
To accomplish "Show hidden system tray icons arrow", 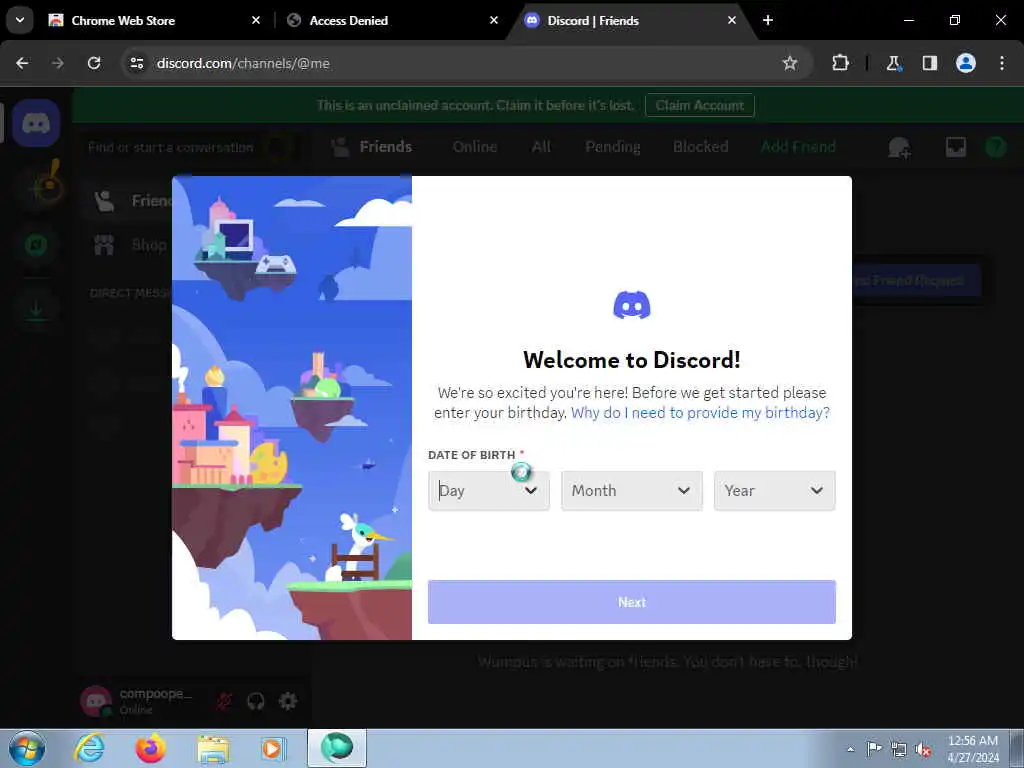I will pyautogui.click(x=850, y=749).
